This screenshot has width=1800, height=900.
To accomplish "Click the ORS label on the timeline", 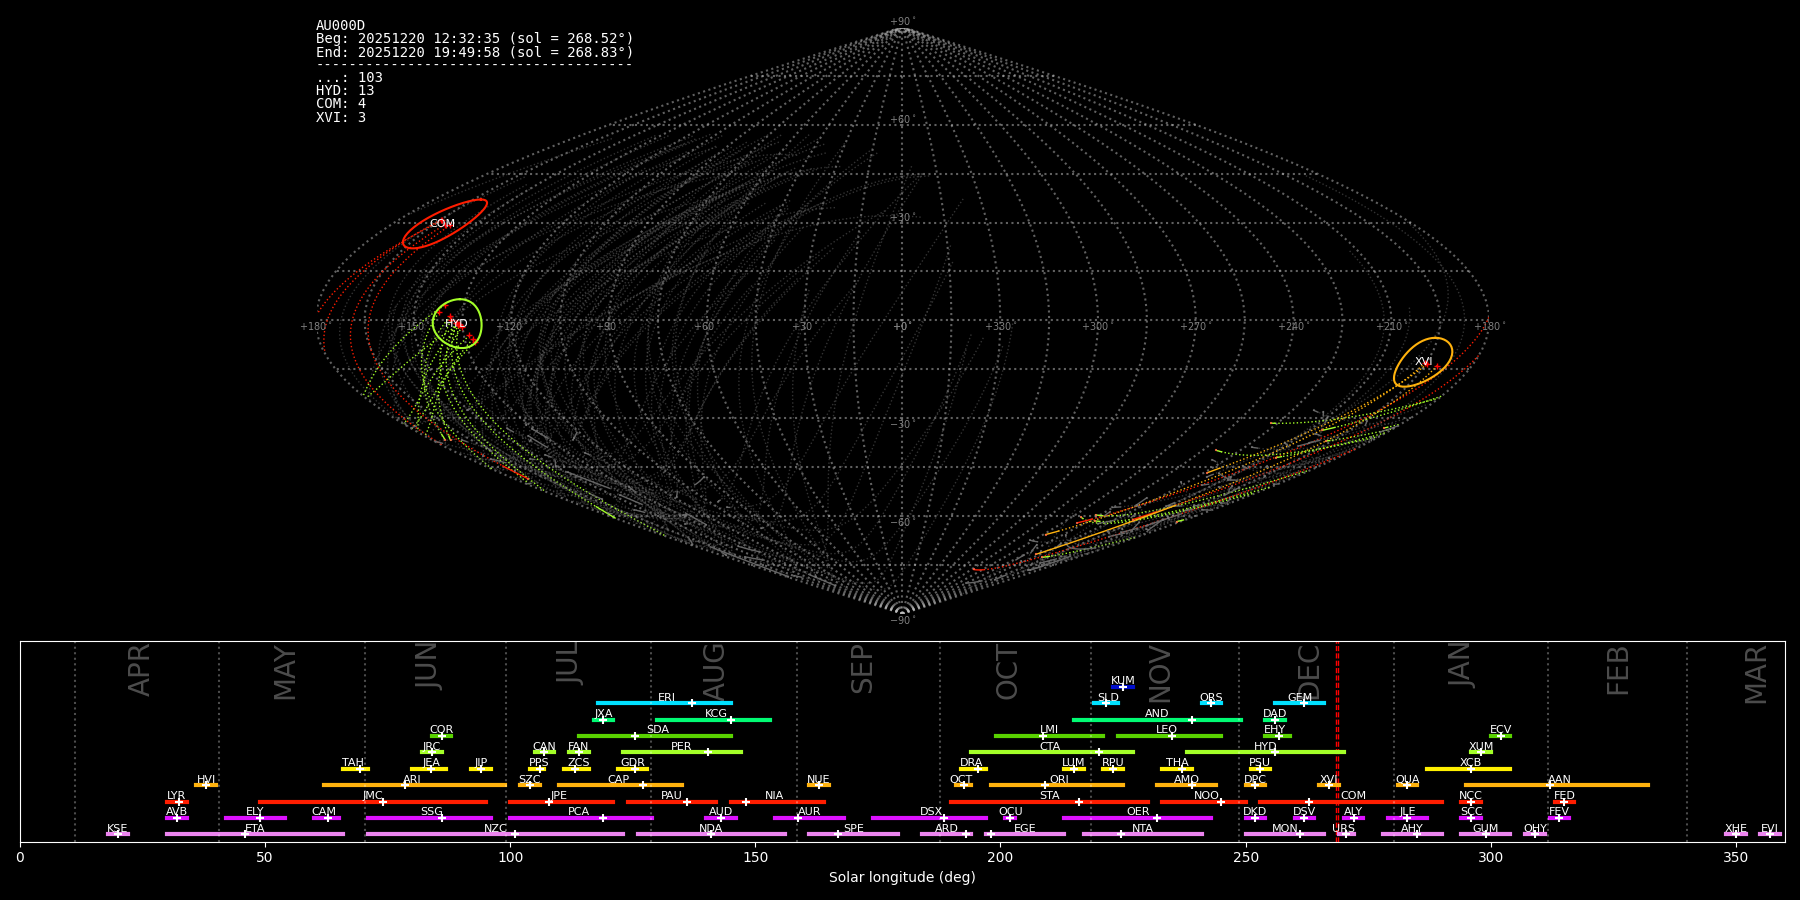I will 1211,698.
